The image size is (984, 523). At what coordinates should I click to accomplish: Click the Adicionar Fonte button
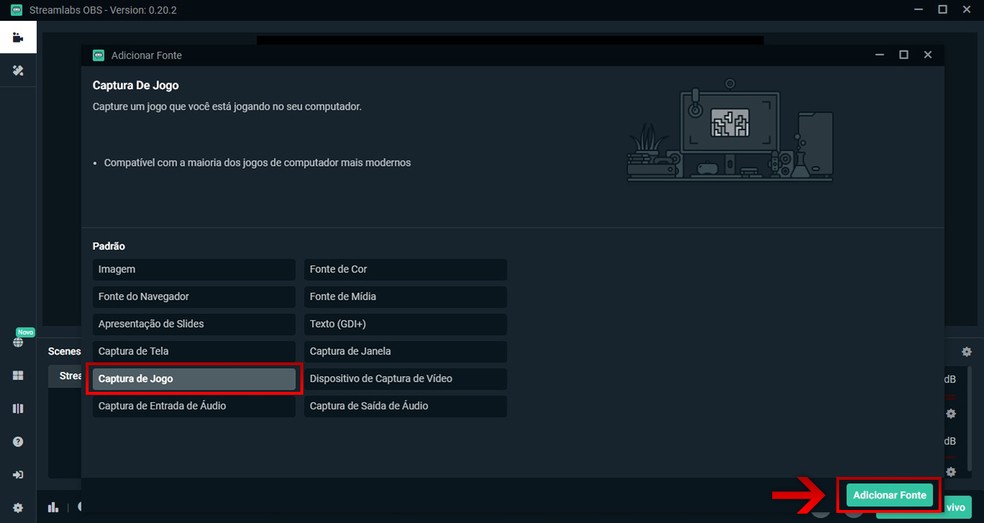889,495
